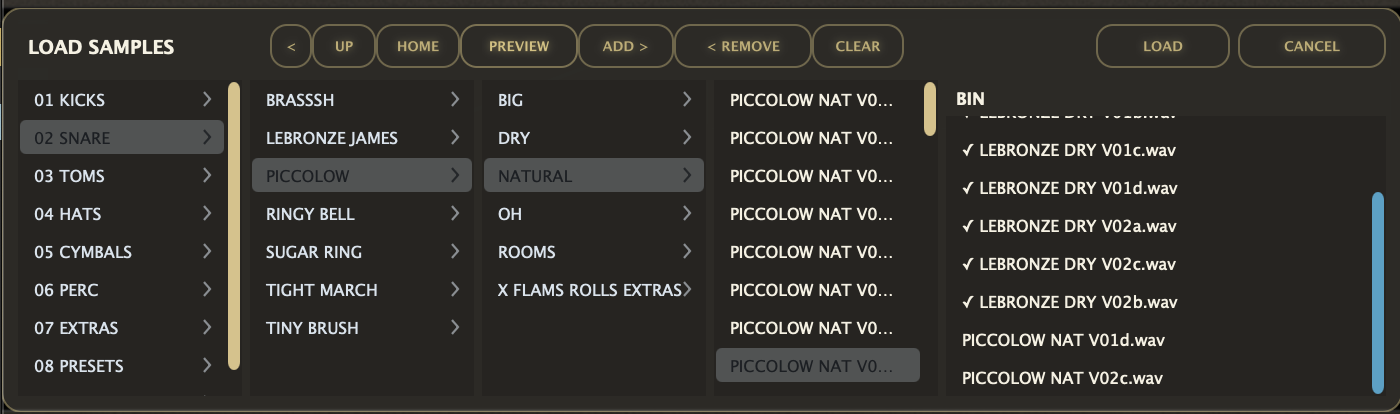This screenshot has height=414, width=1400.
Task: Select PICCOLOW NAT V01d.wav in the bin
Action: [1063, 340]
